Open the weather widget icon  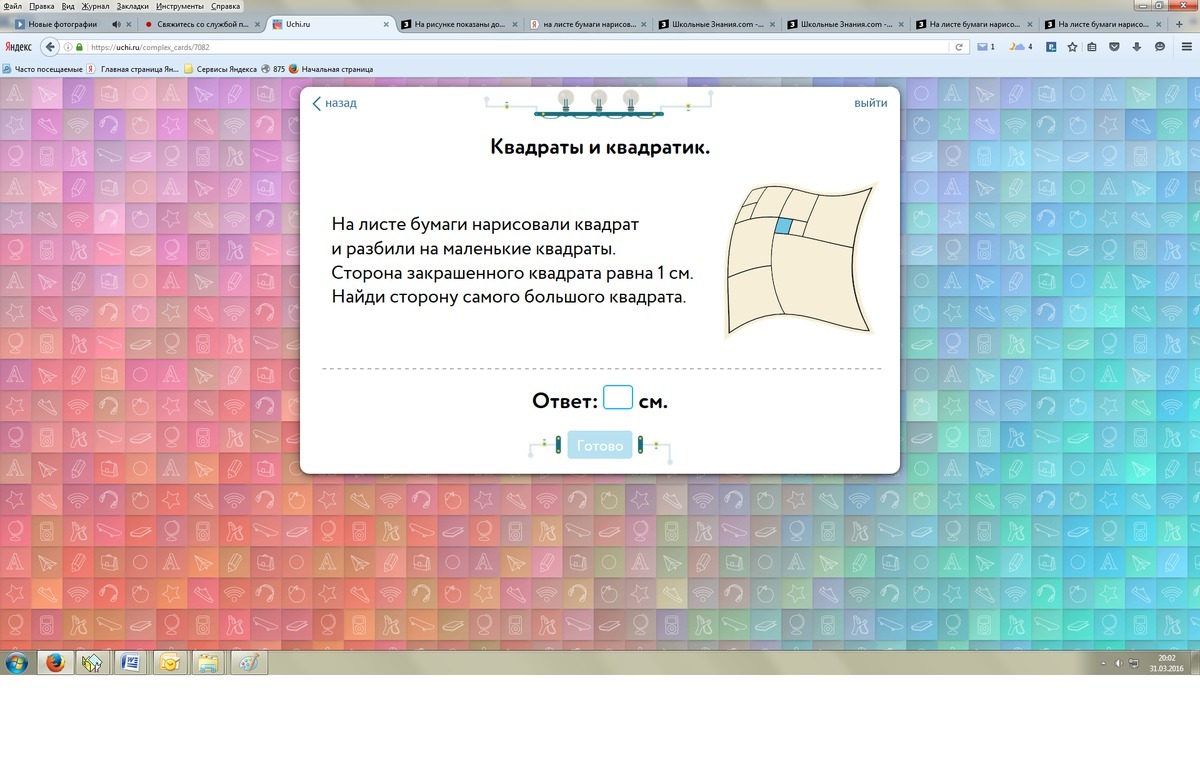1019,46
